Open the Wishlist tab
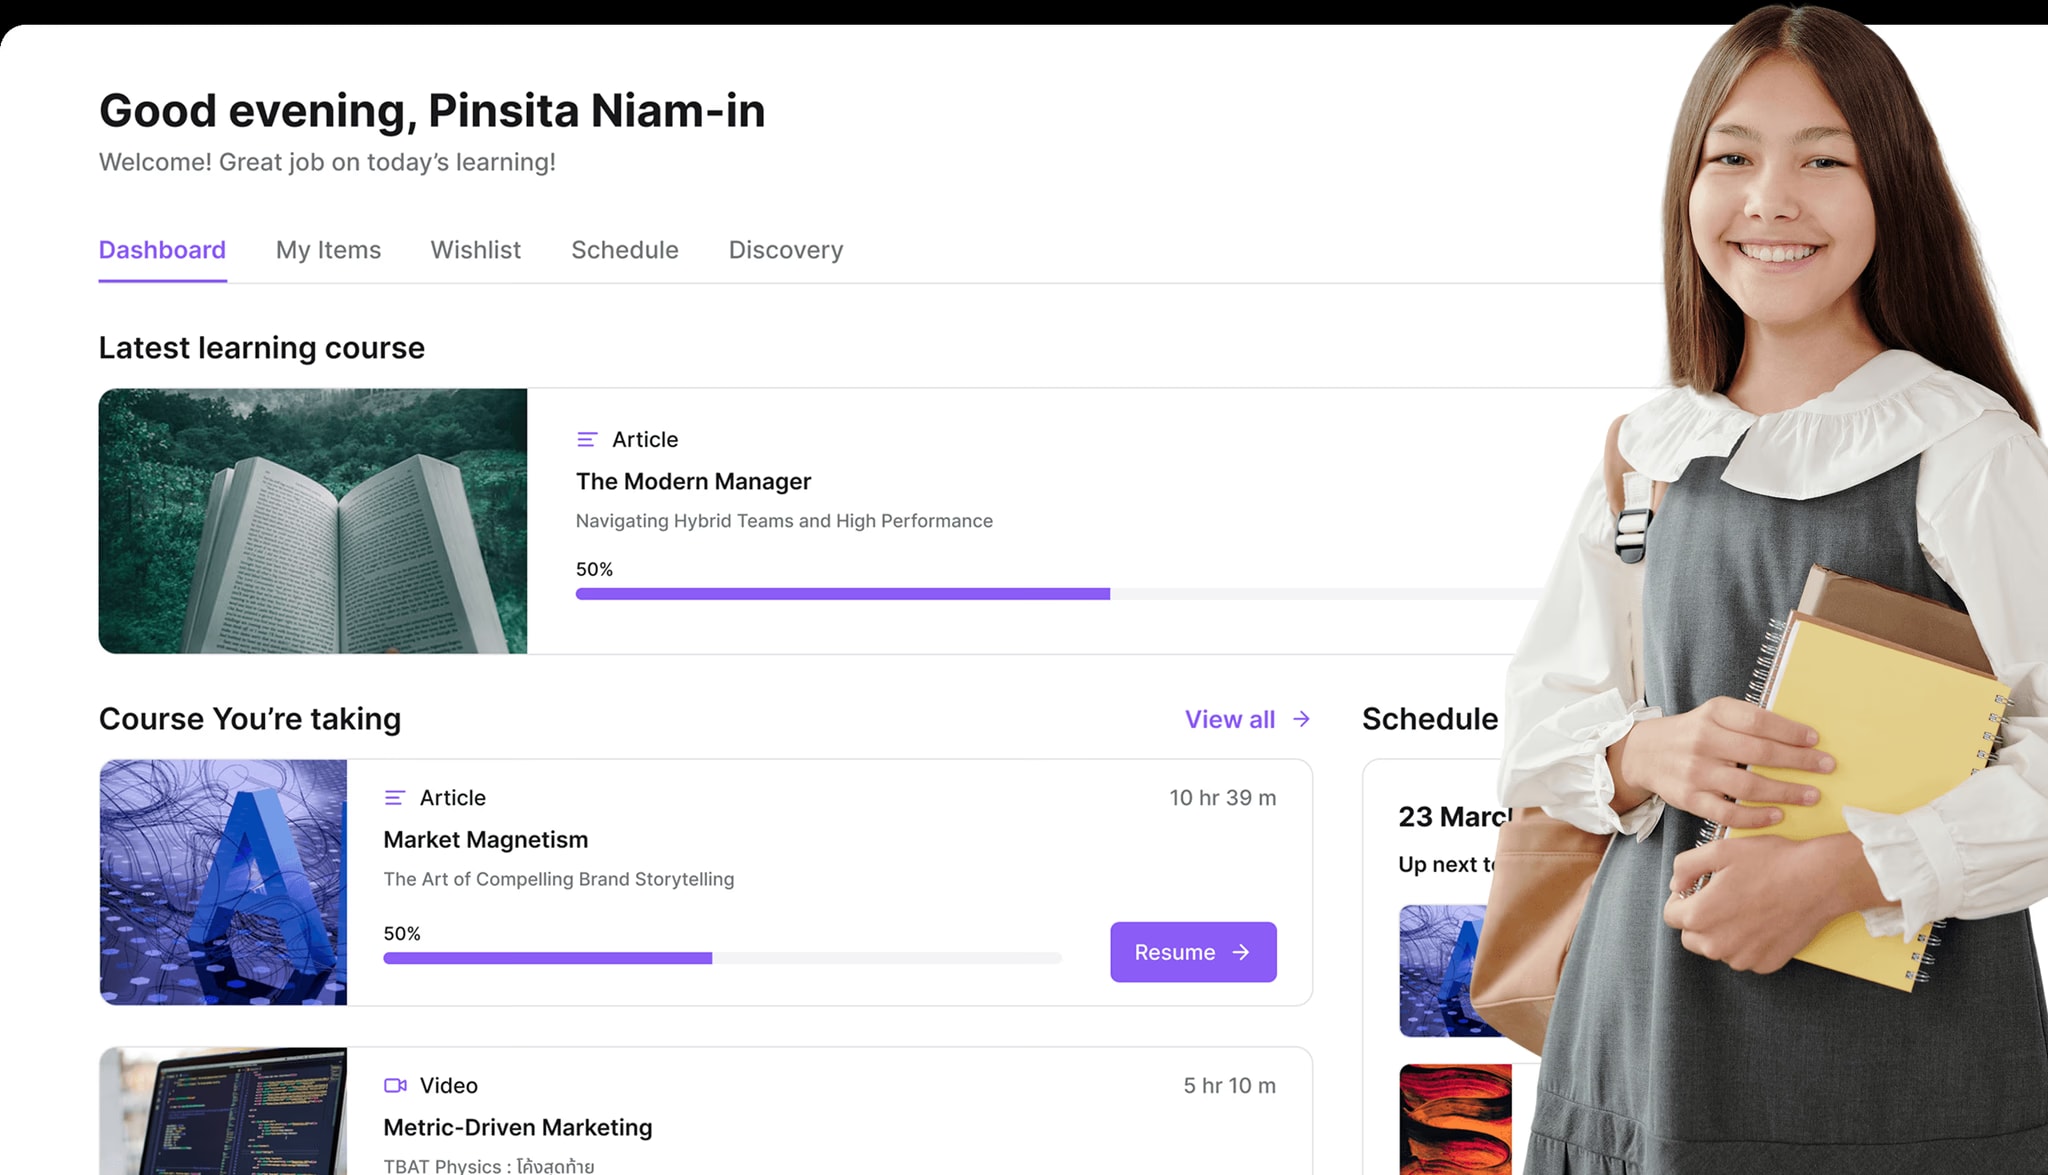Viewport: 2048px width, 1175px height. [x=476, y=250]
